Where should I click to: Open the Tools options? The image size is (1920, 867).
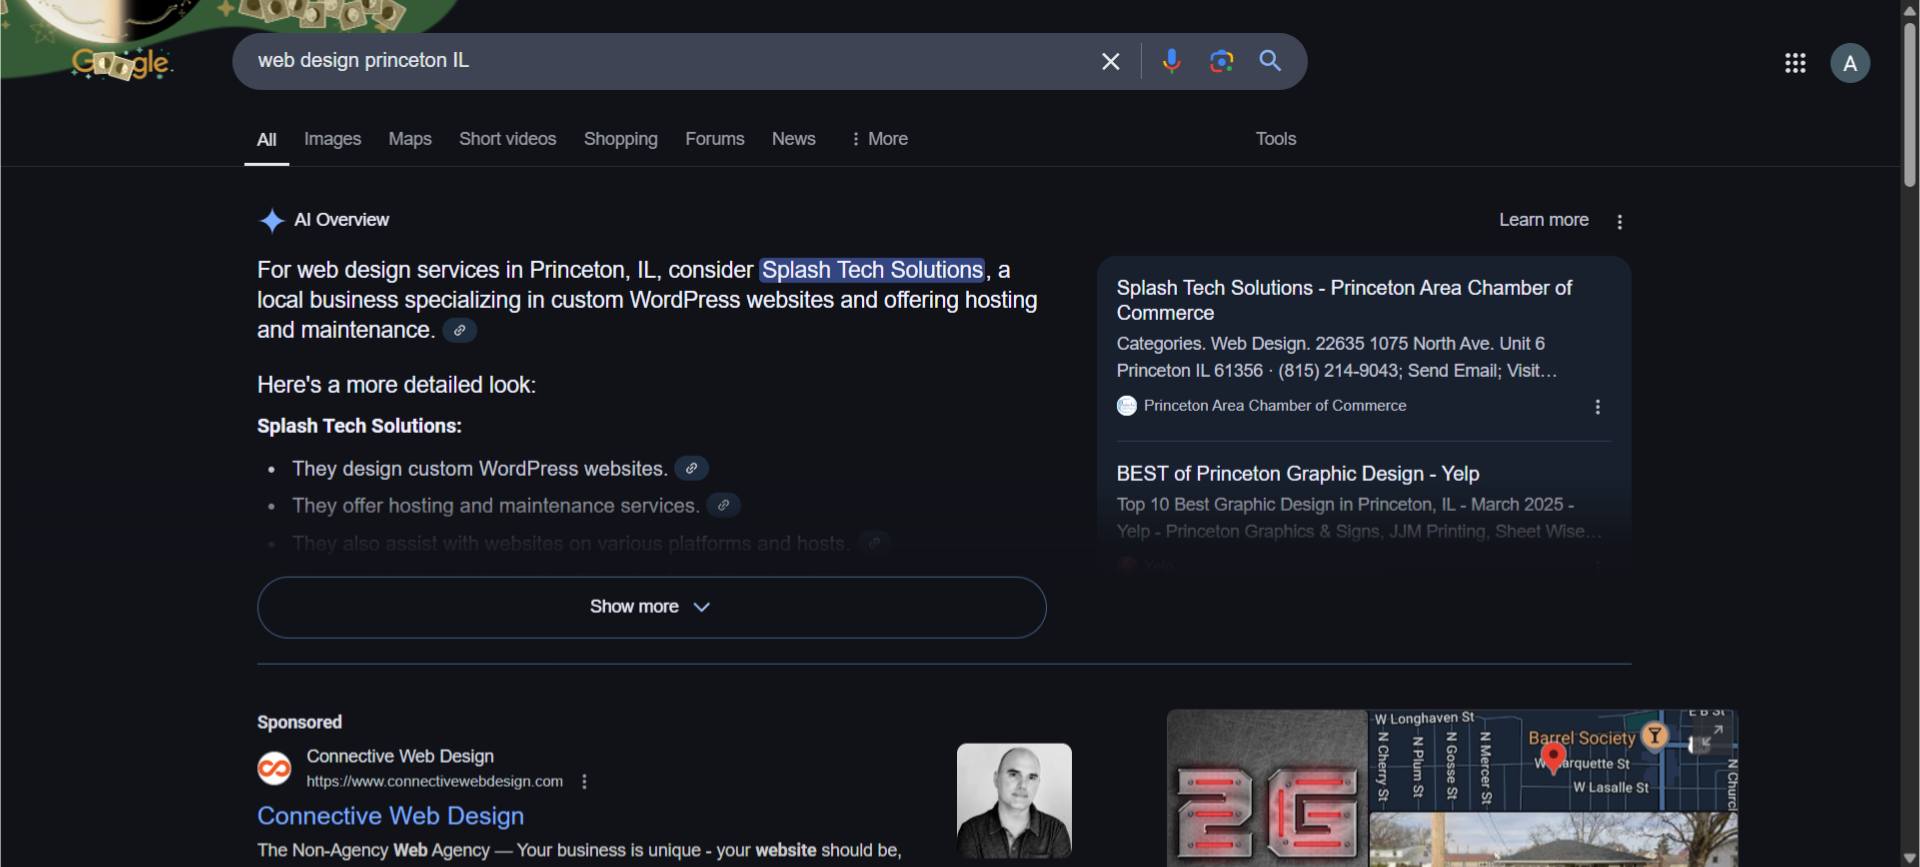pyautogui.click(x=1276, y=139)
